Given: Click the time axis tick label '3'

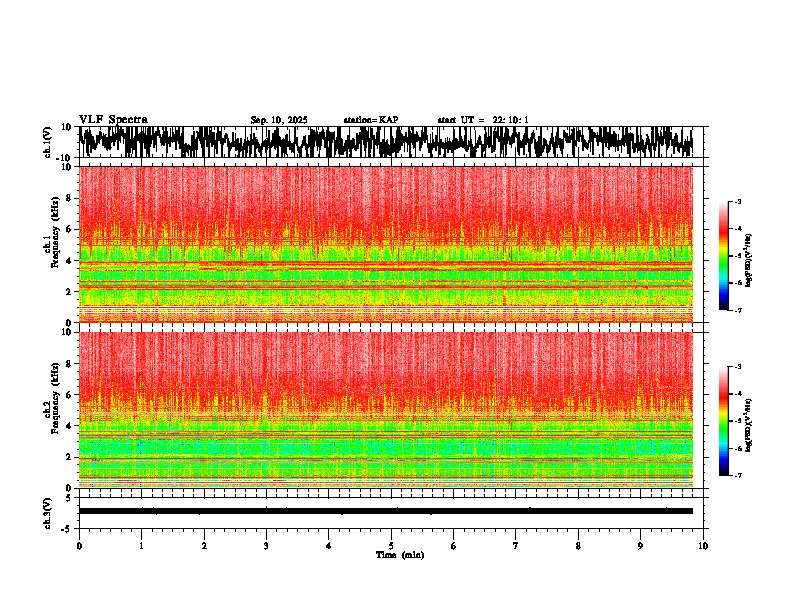Looking at the screenshot, I should pos(266,546).
